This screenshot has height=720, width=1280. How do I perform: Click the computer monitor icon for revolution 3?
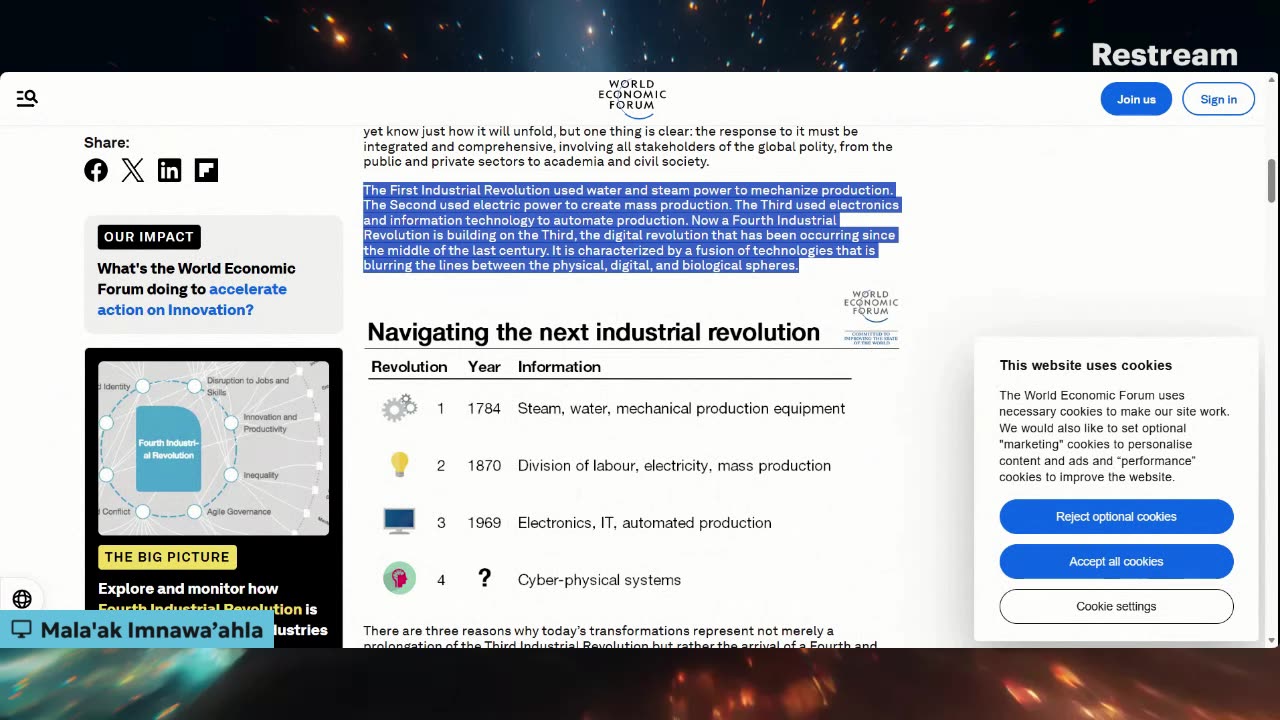399,522
